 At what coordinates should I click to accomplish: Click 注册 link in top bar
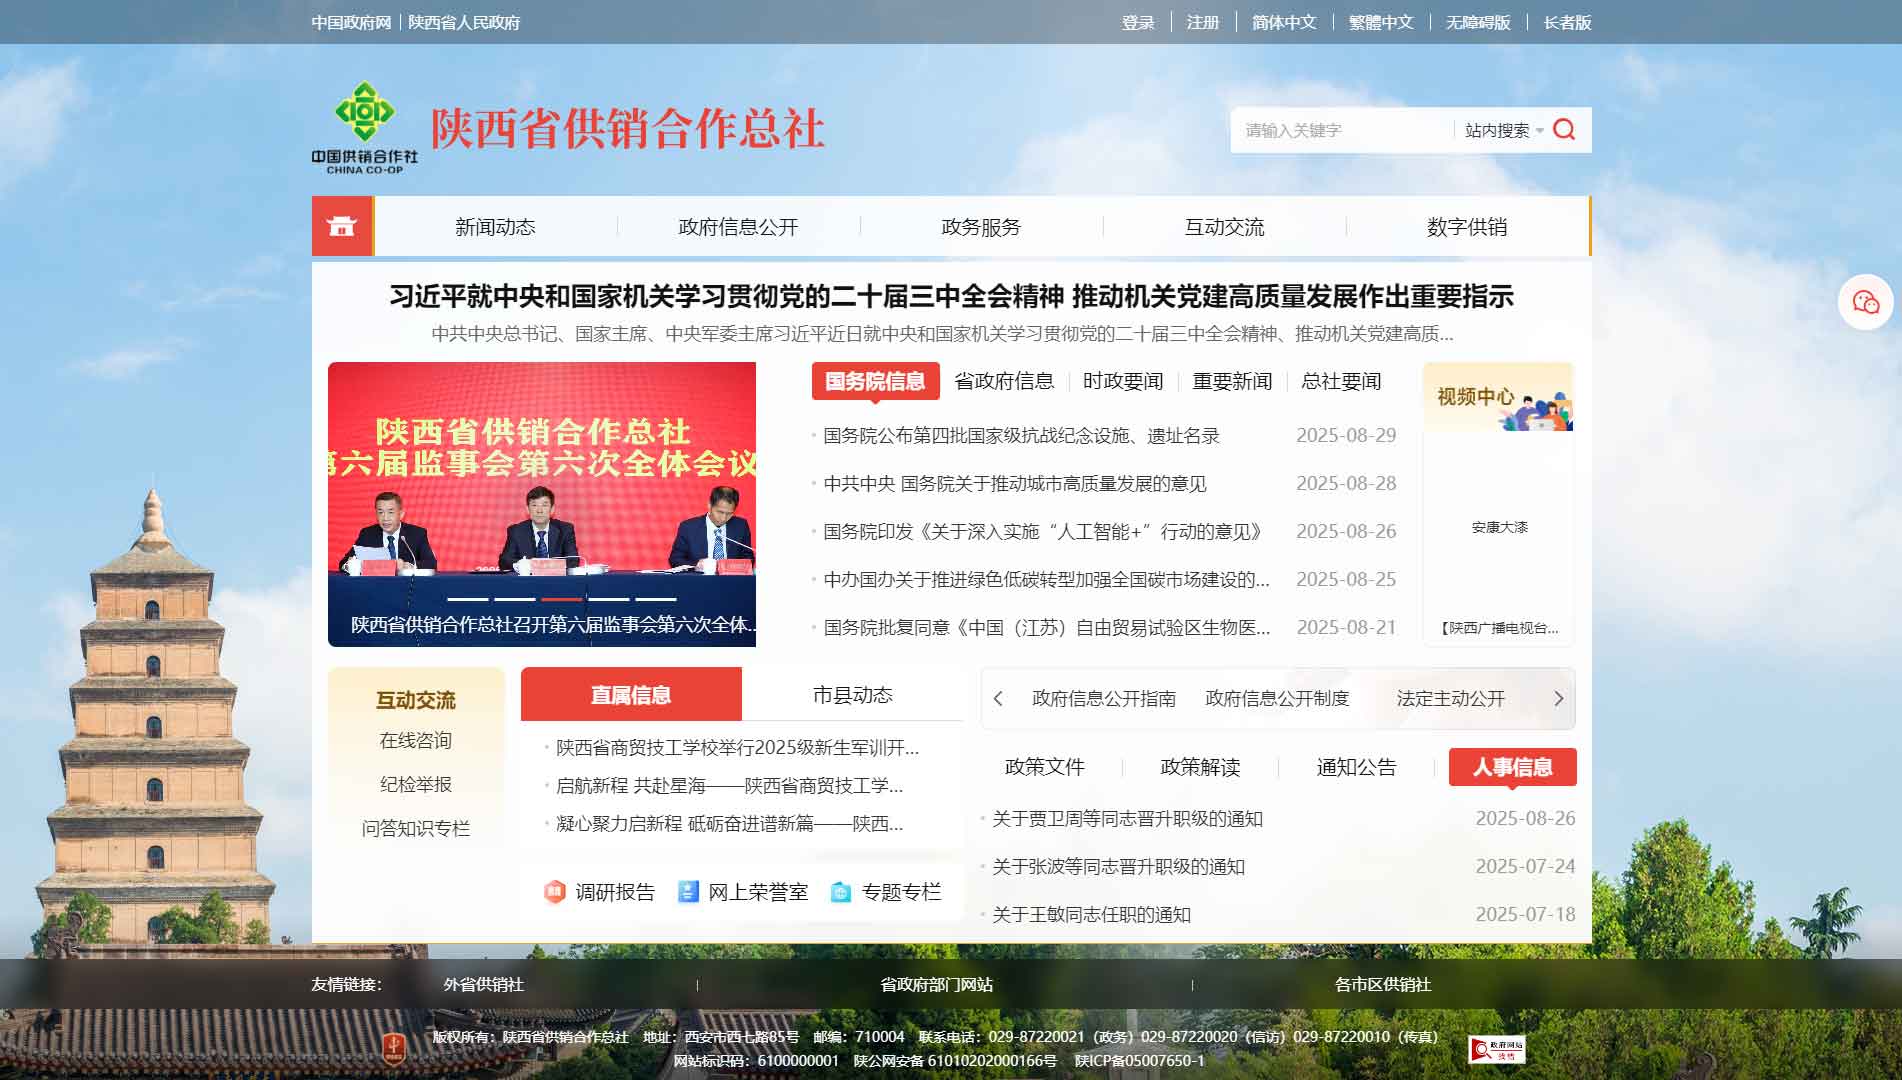click(x=1203, y=22)
